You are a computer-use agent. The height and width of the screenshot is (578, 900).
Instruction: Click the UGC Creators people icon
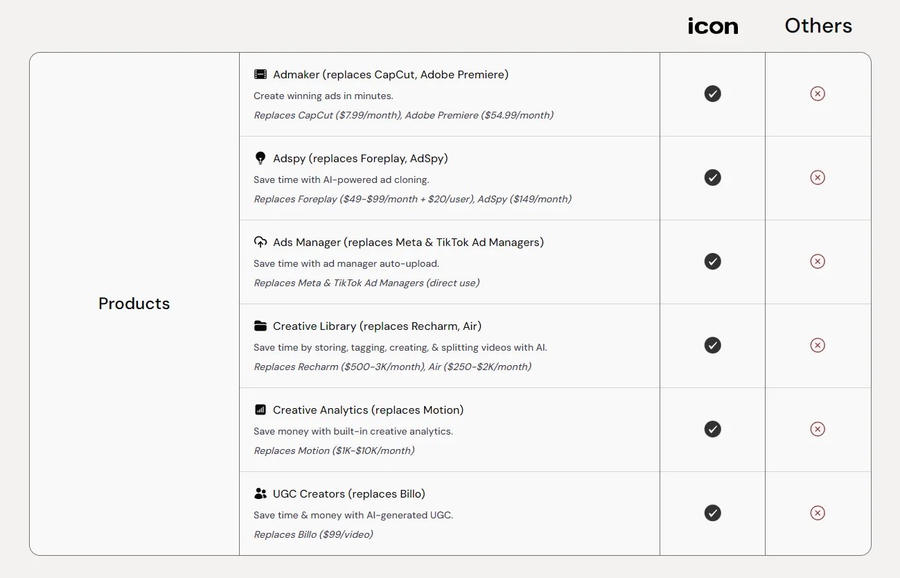click(x=260, y=494)
